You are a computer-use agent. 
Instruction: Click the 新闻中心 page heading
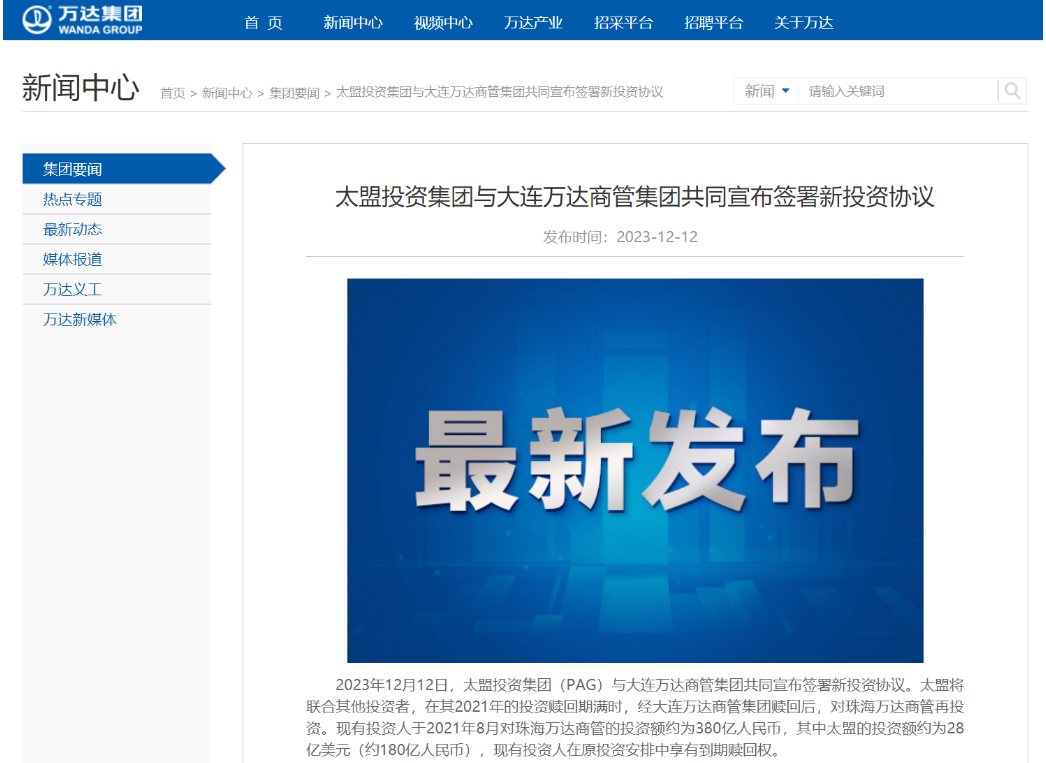click(x=80, y=88)
